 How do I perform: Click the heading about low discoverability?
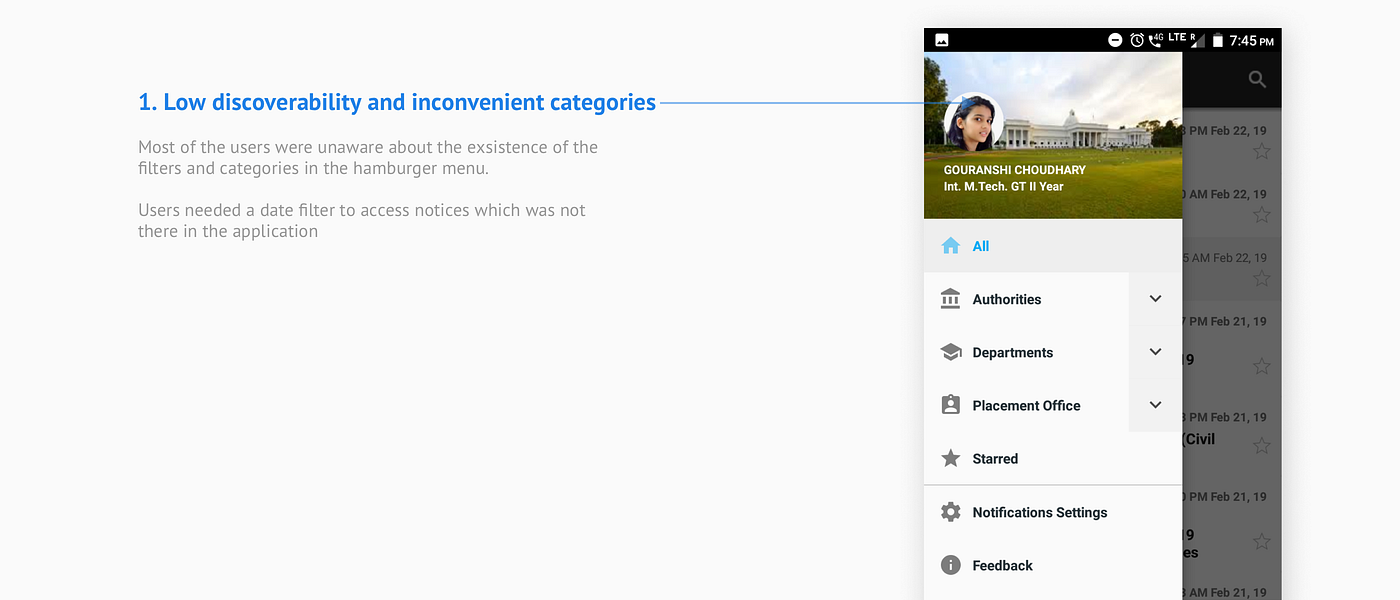click(396, 101)
